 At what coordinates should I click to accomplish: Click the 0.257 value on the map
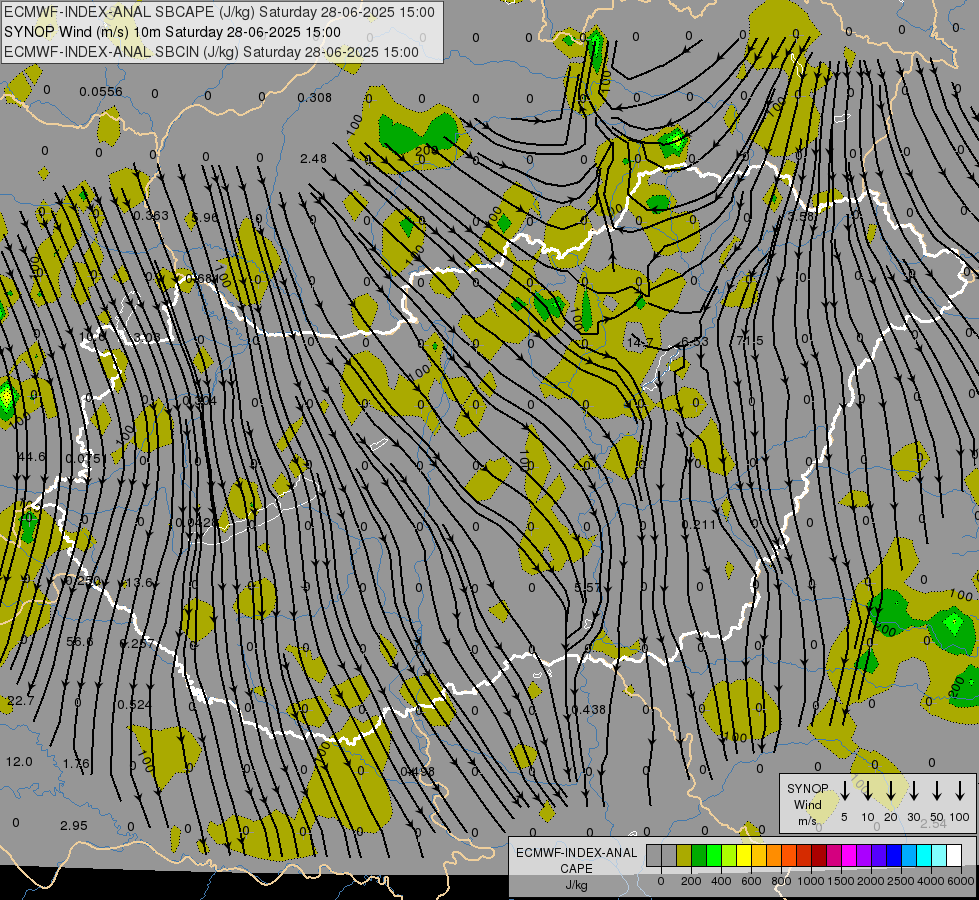coord(135,643)
